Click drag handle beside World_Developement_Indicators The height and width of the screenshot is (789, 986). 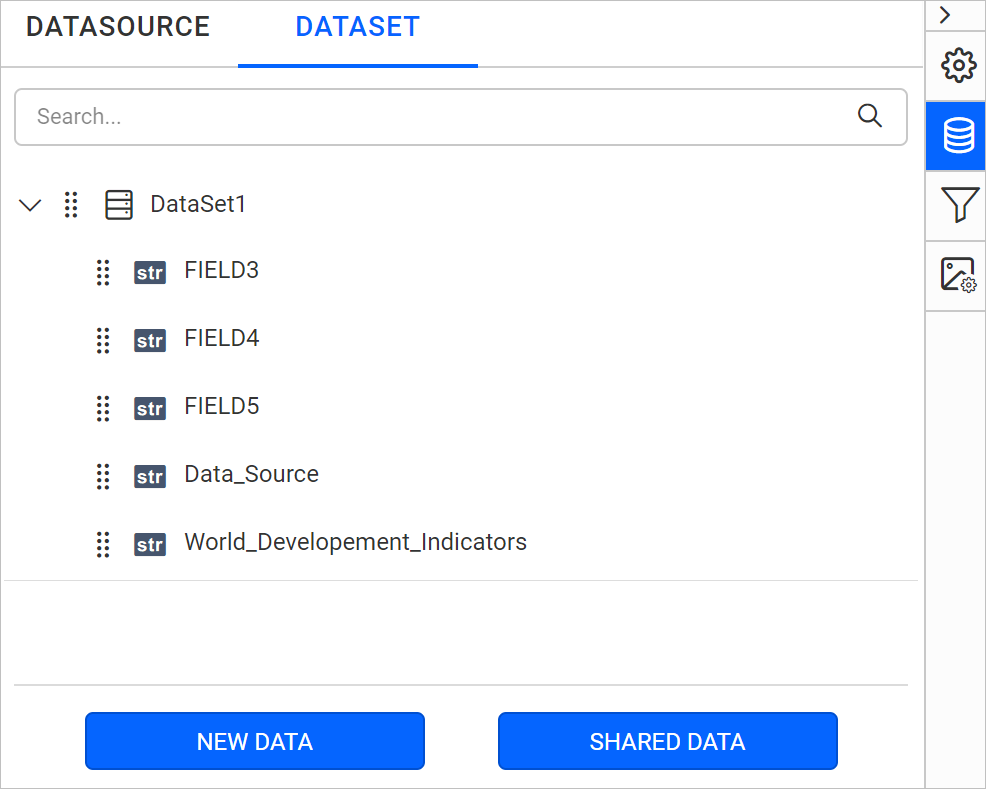coord(103,544)
